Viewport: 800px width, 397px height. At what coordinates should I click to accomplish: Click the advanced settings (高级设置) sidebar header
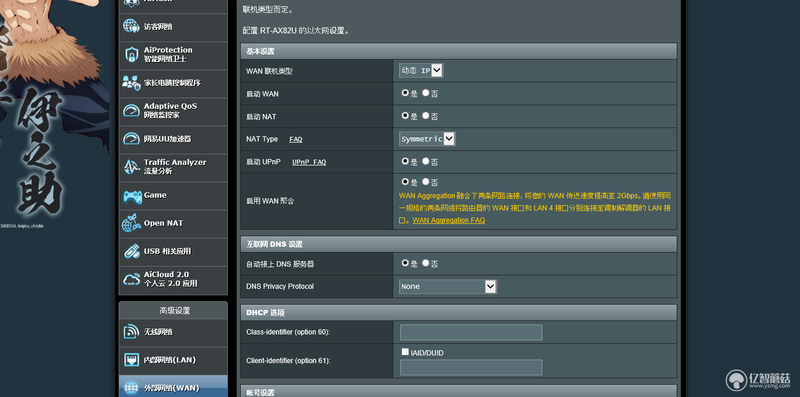pos(173,310)
